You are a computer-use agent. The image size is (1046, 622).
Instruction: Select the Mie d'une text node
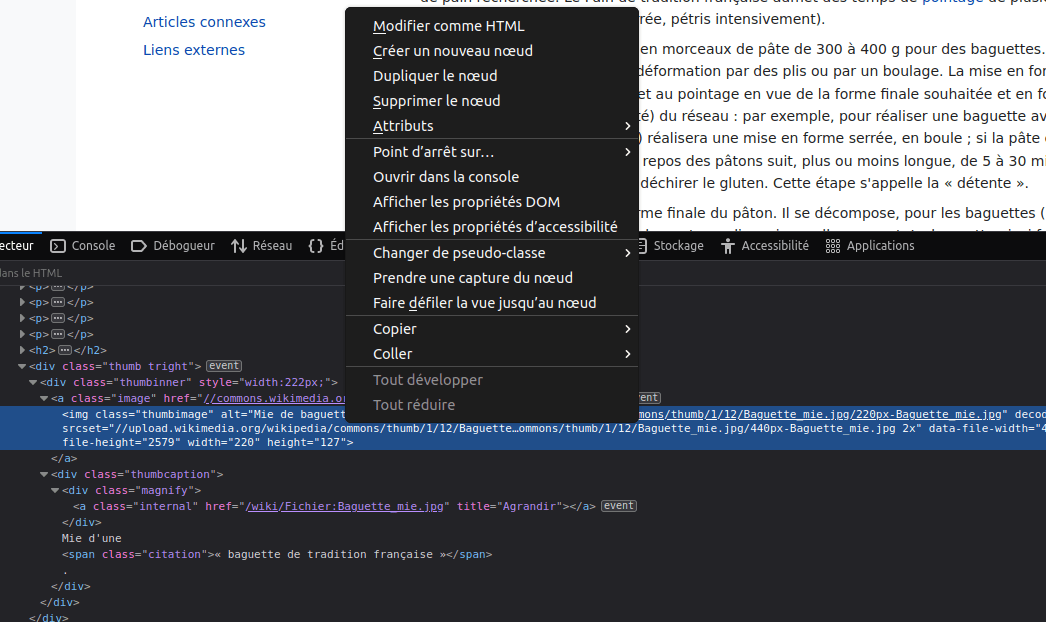coord(91,539)
